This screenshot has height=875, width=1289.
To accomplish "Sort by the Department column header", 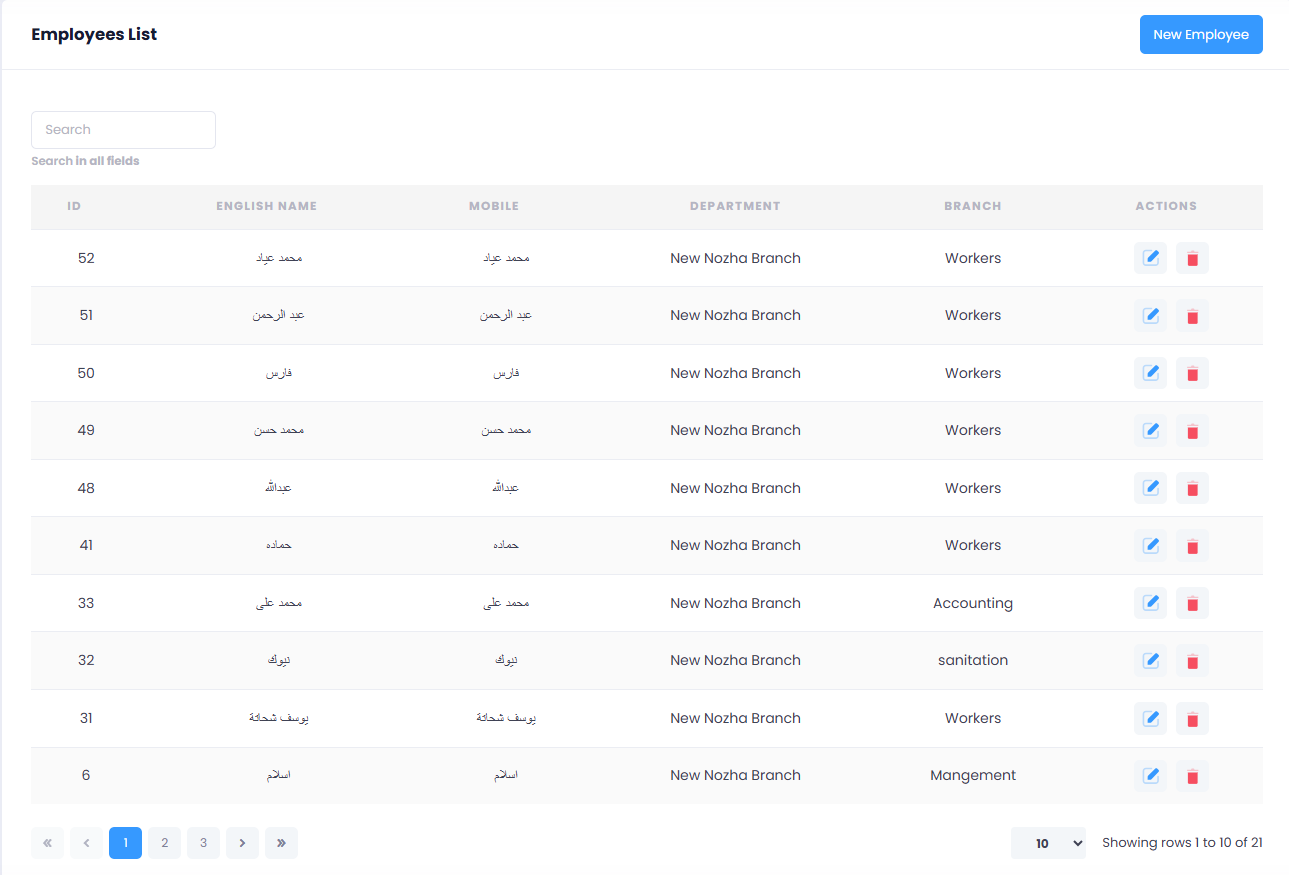I will [734, 206].
